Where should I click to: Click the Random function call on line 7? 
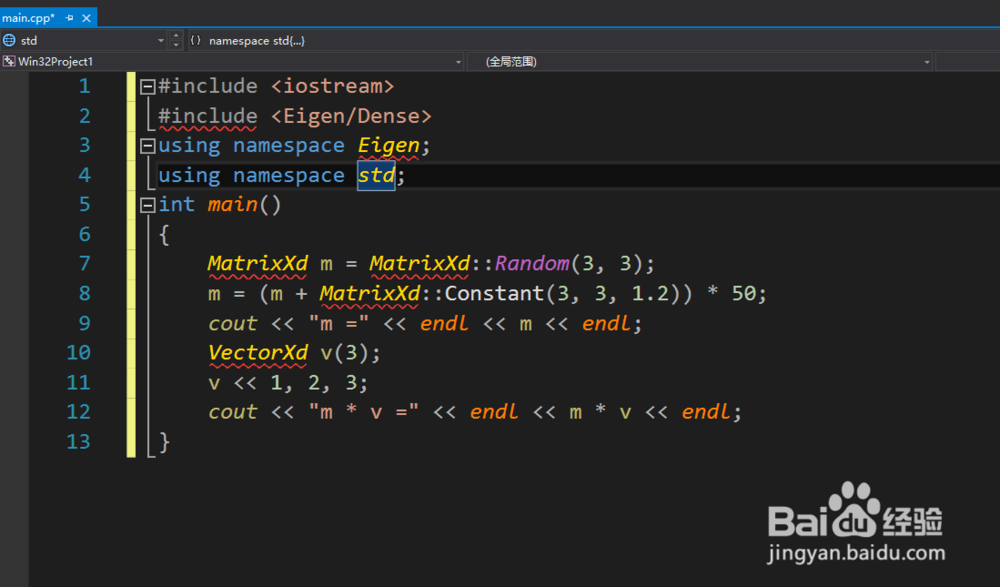pyautogui.click(x=531, y=264)
